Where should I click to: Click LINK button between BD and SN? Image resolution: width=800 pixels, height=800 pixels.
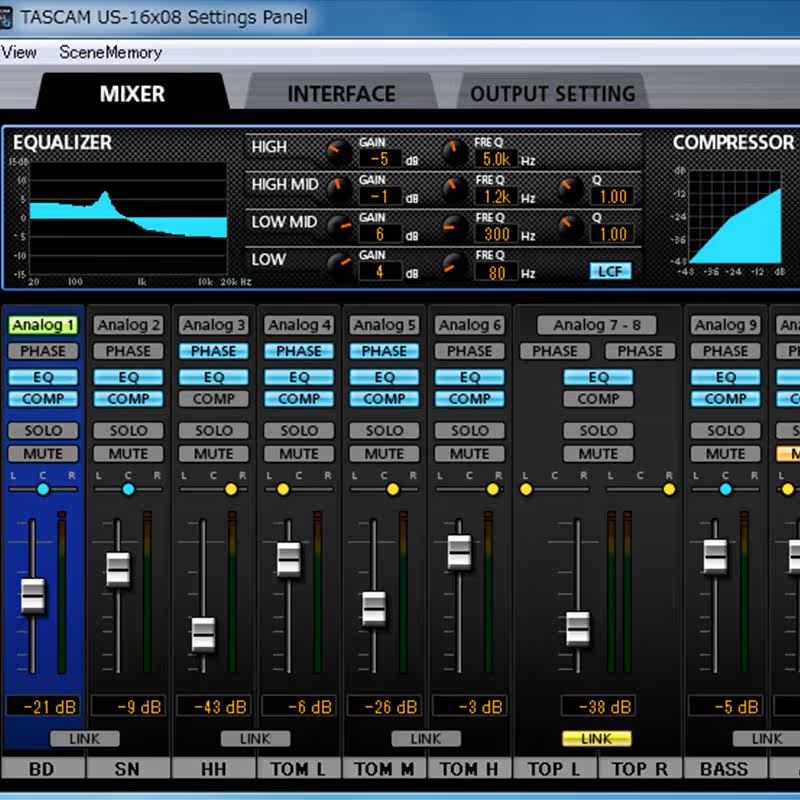(85, 738)
